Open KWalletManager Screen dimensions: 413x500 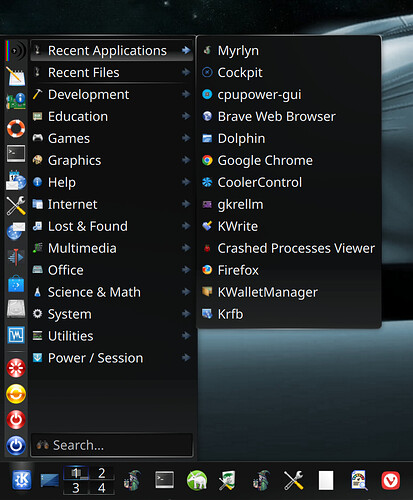[x=289, y=292]
